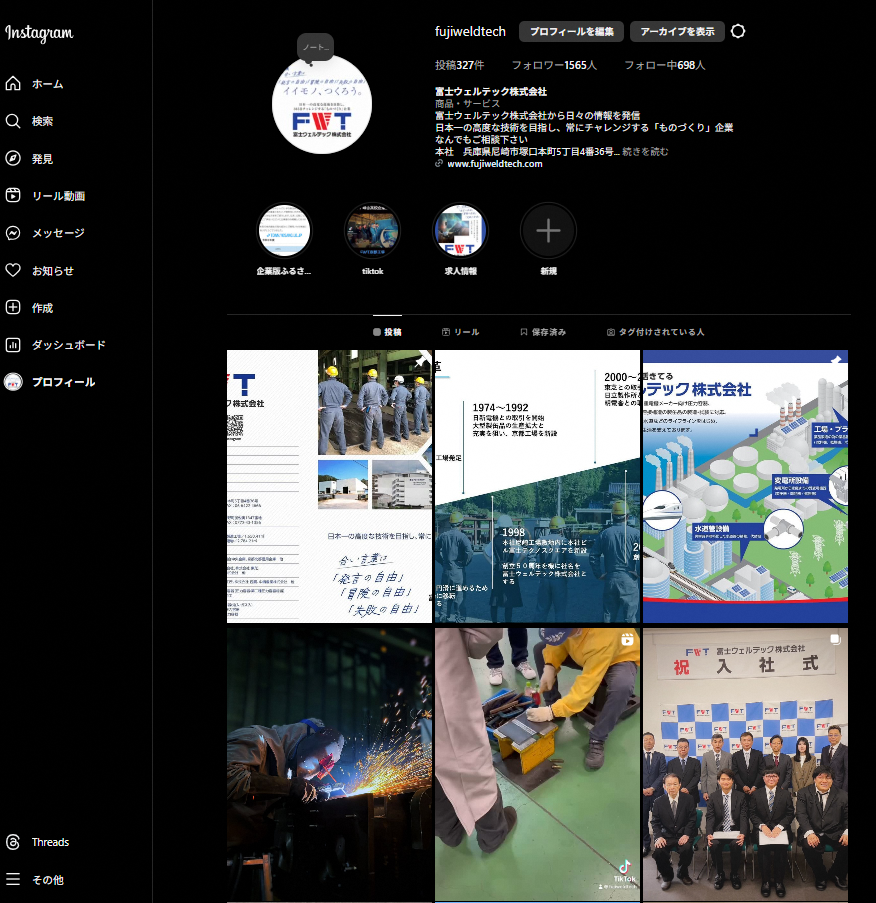Image resolution: width=876 pixels, height=903 pixels.
Task: Open the www.fujiweldtech.com link
Action: pos(494,164)
